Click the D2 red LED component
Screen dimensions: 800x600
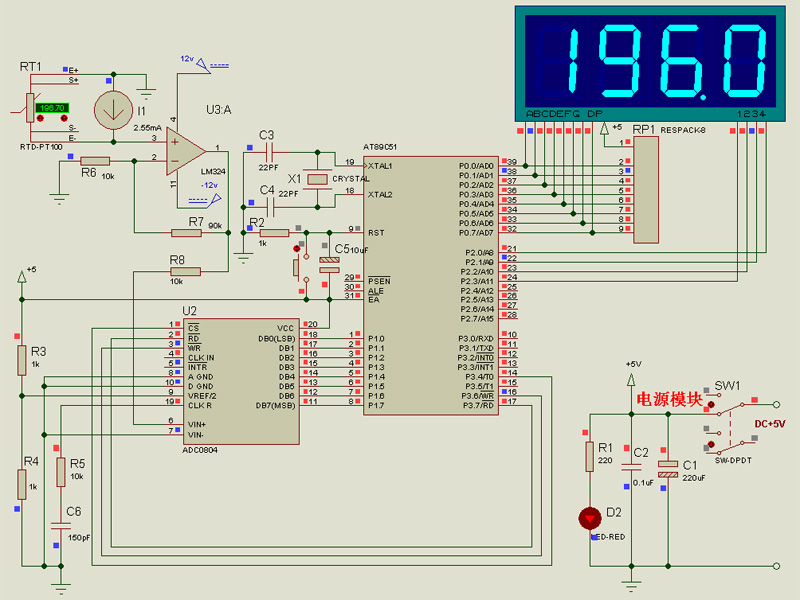pyautogui.click(x=590, y=518)
